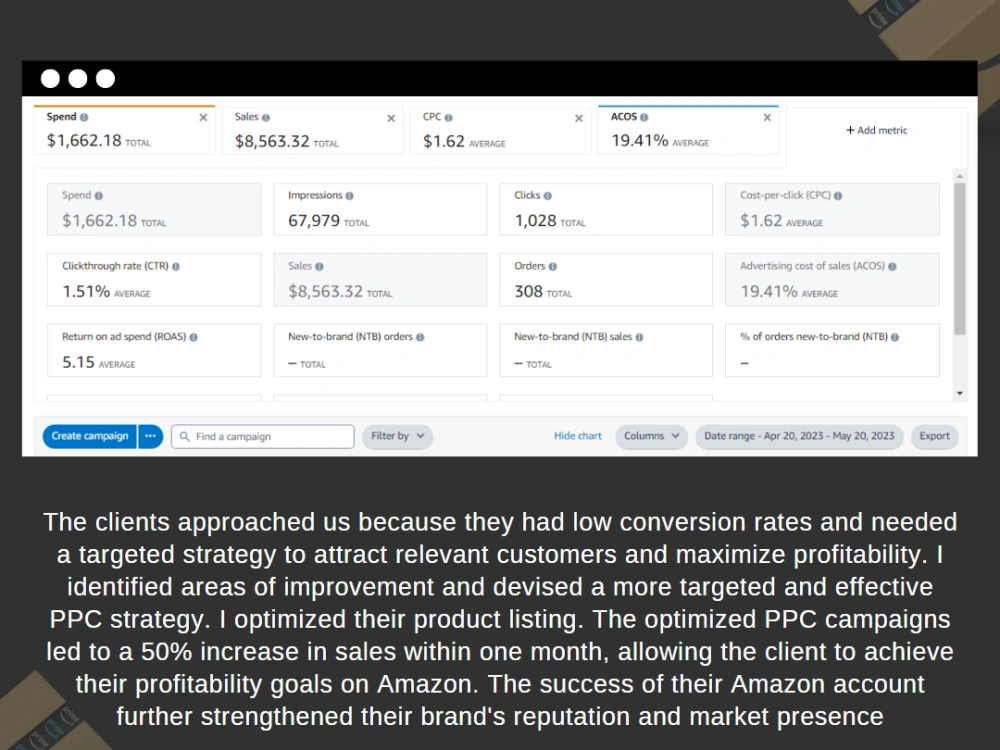Open the three-dots menu beside Create campaign
Image resolution: width=1000 pixels, height=750 pixels.
[151, 436]
